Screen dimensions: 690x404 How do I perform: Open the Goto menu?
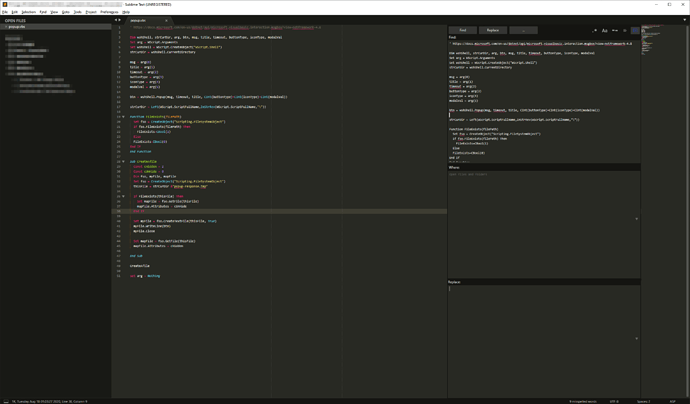coord(66,12)
